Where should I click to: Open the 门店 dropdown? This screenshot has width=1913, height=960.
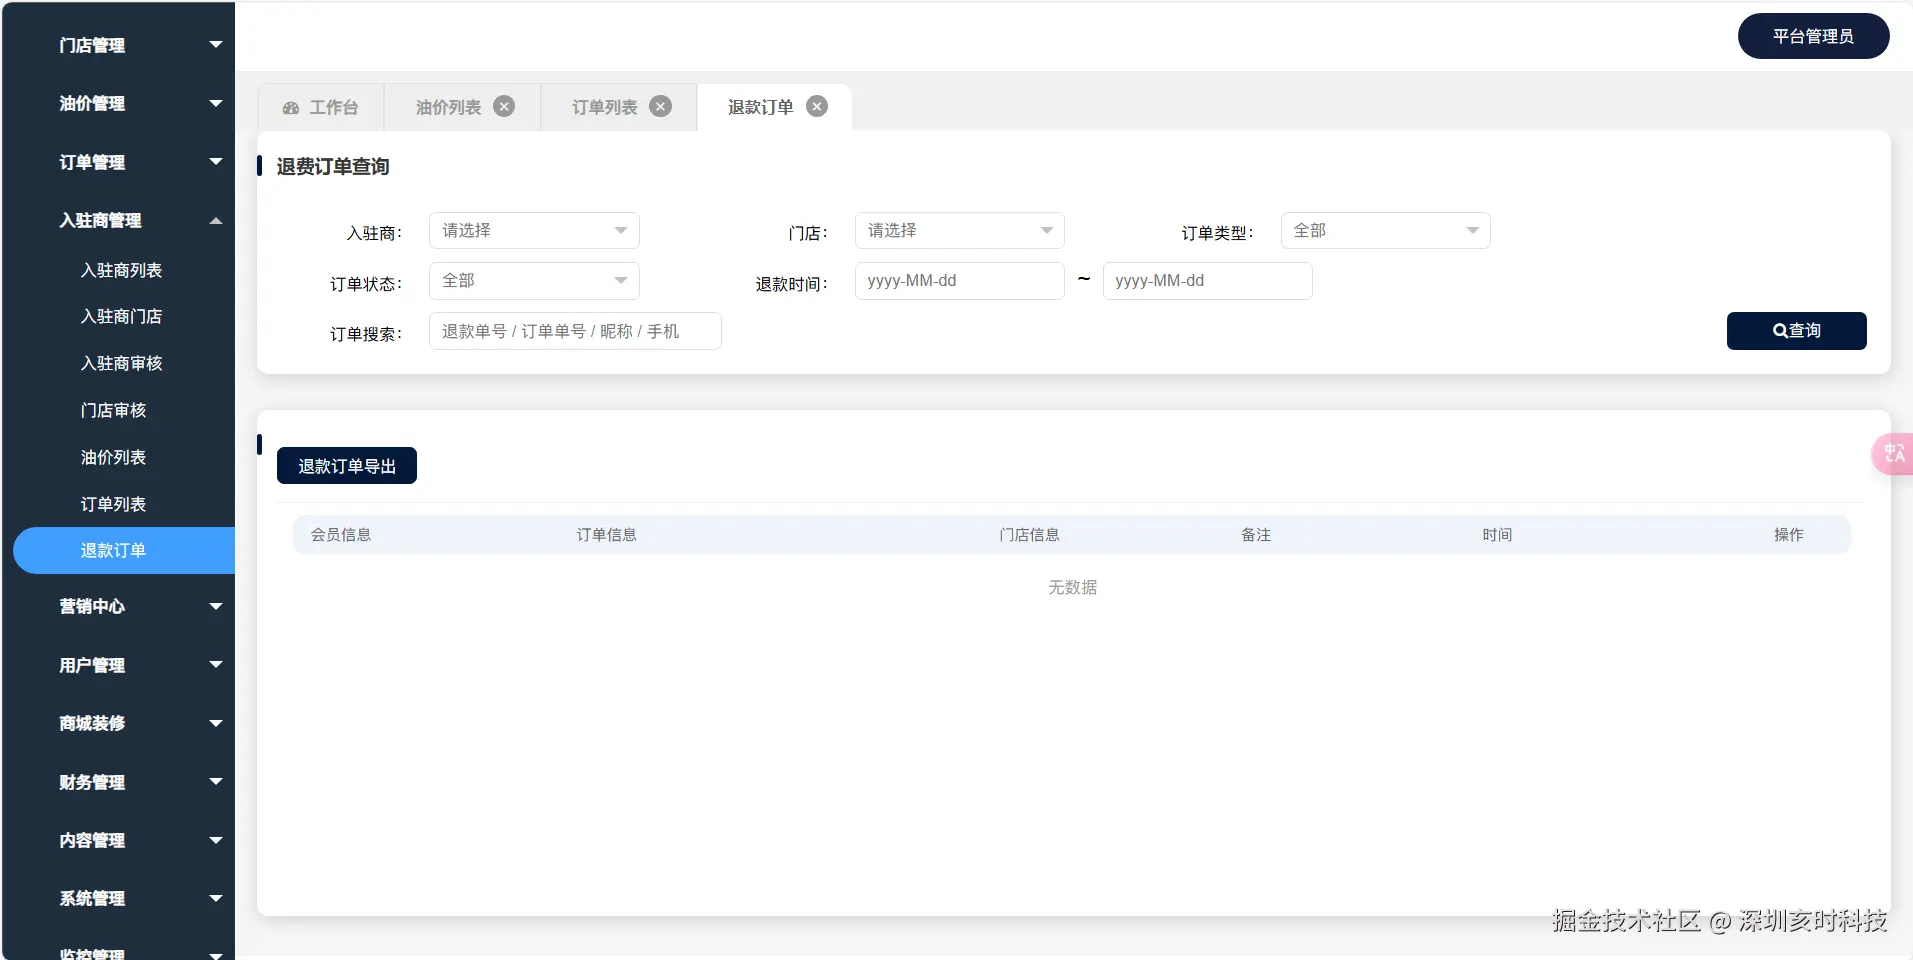coord(959,231)
